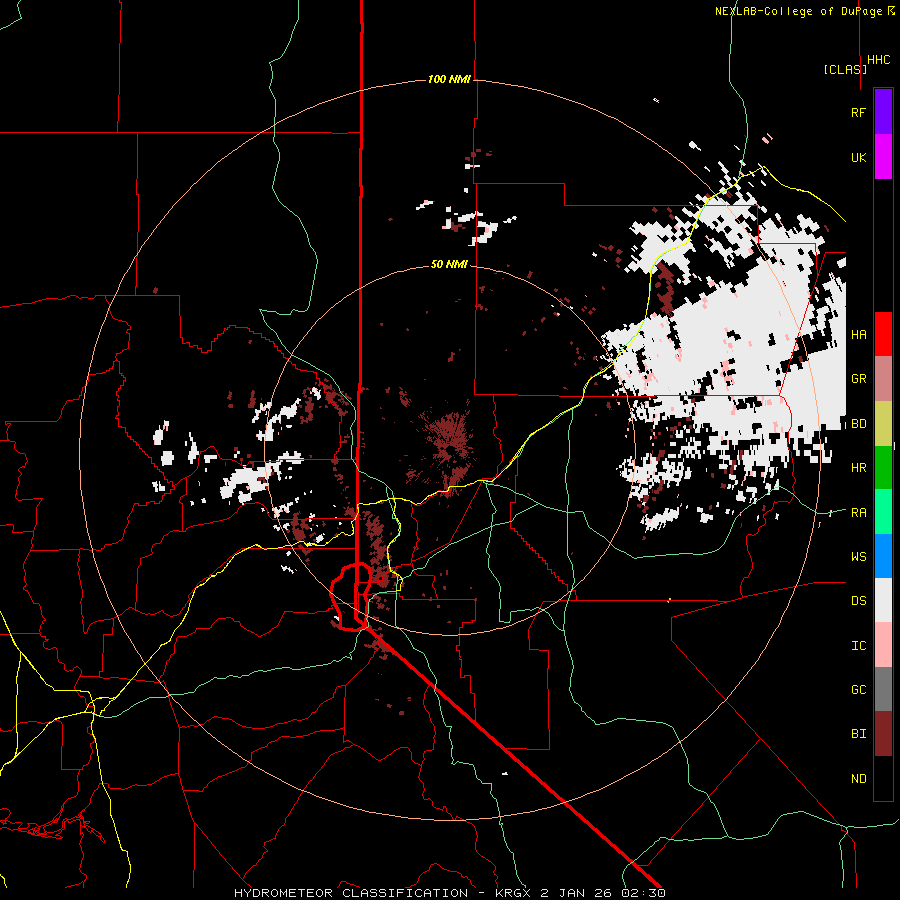Click the BI legend label
The height and width of the screenshot is (900, 900).
(858, 734)
